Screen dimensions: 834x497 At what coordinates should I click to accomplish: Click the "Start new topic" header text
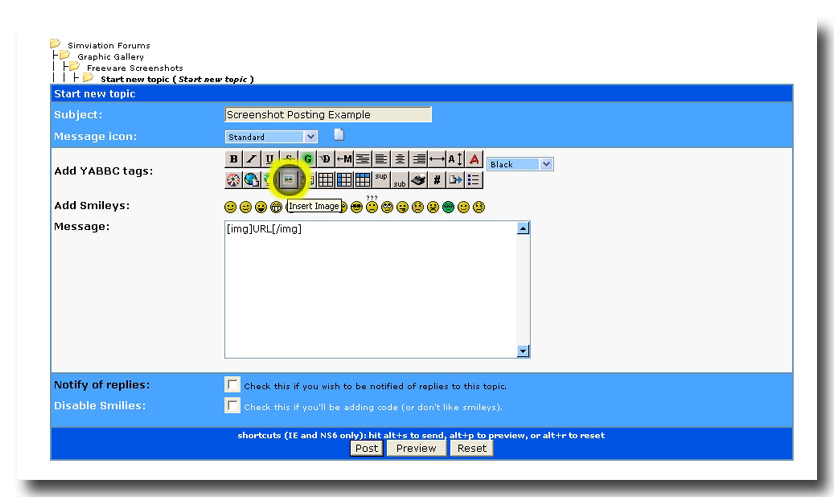click(x=95, y=94)
